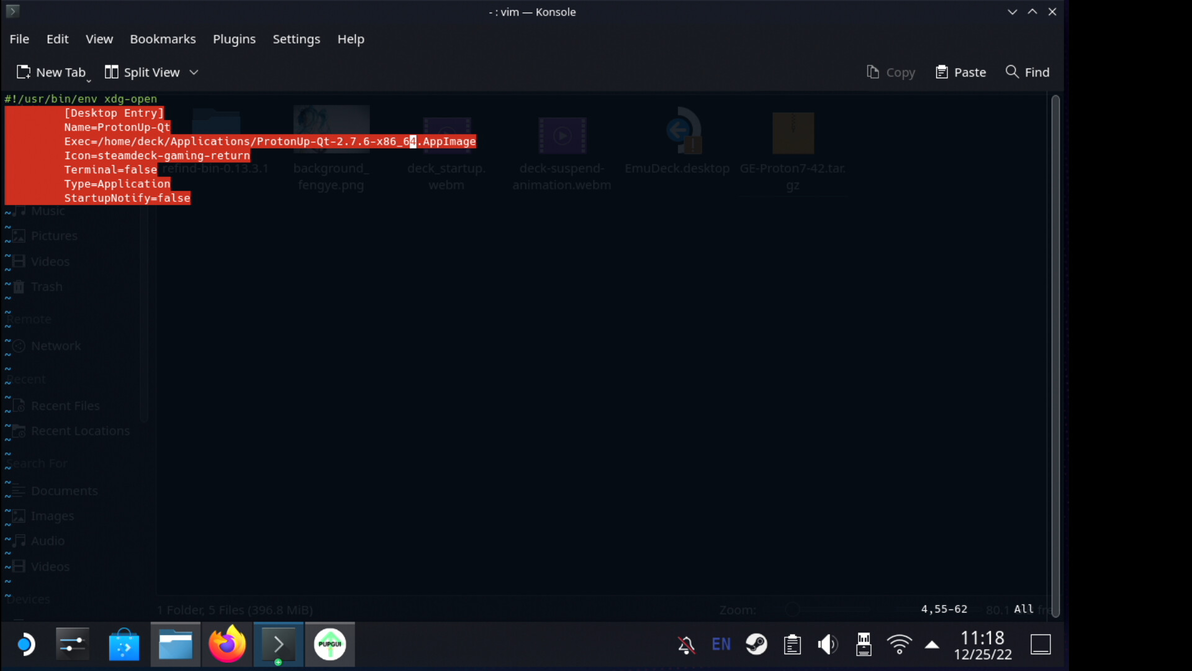Screen dimensions: 1192x671
Task: Open the Plugins menu
Action: coord(234,39)
